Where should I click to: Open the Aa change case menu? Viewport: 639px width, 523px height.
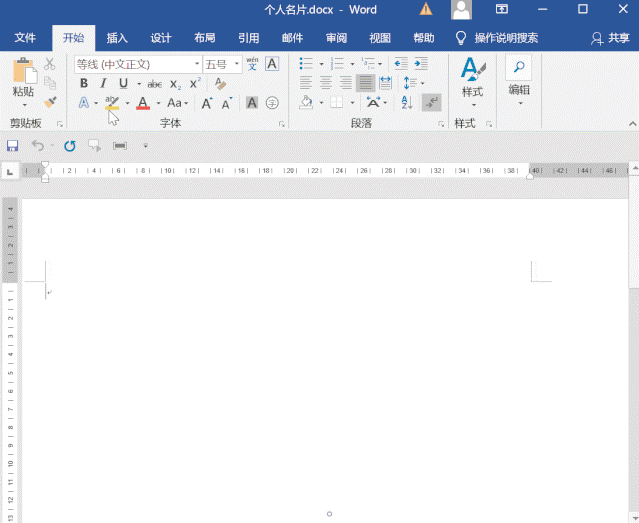(178, 103)
